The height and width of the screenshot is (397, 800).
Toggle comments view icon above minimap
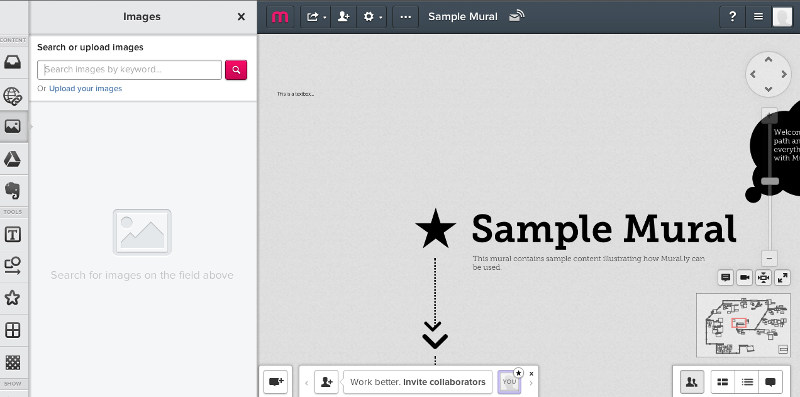(726, 278)
